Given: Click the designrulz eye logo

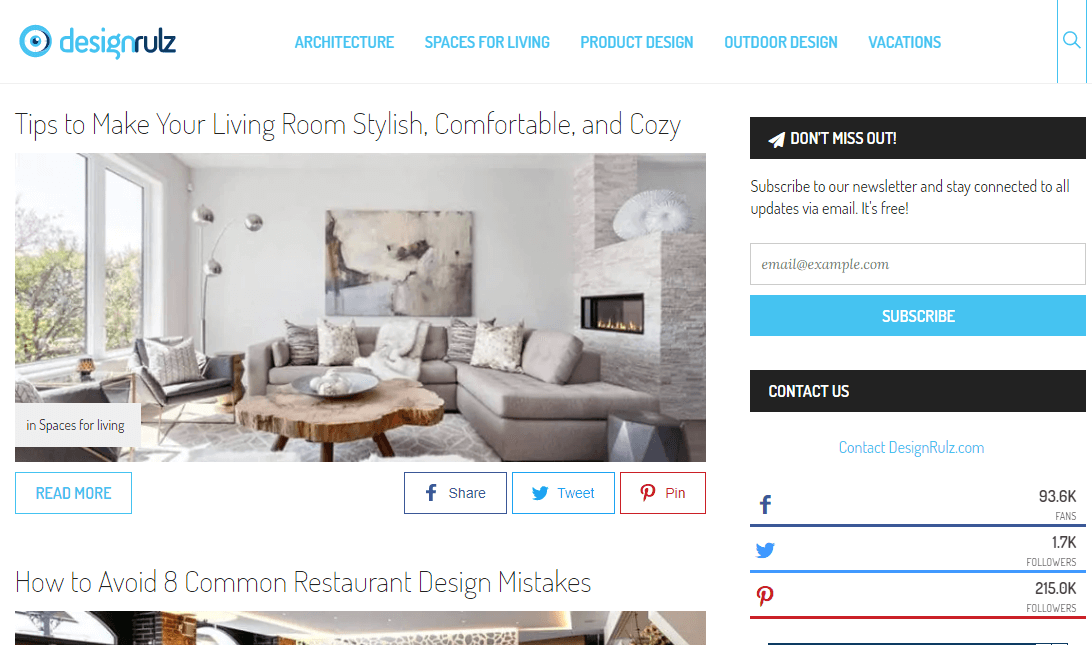Looking at the screenshot, I should click(x=35, y=41).
